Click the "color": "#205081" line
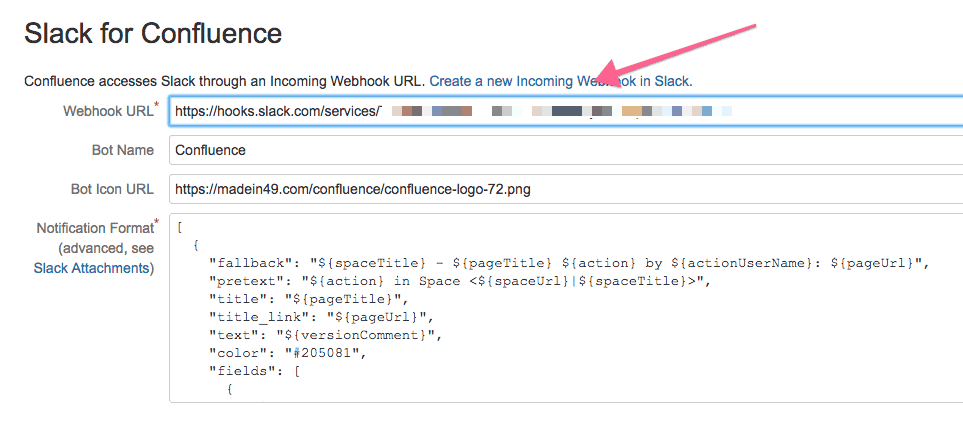Image resolution: width=963 pixels, height=431 pixels. [289, 353]
